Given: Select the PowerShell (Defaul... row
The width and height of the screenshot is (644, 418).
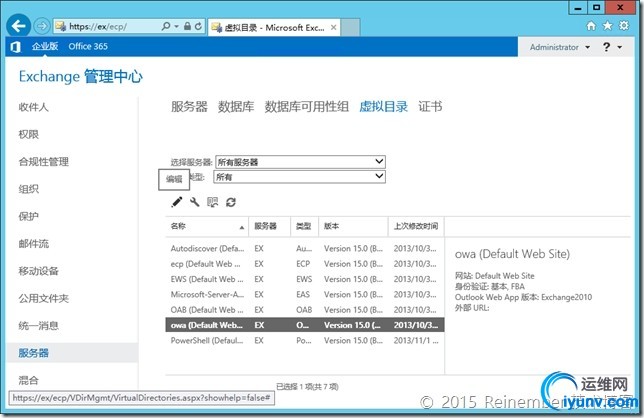Looking at the screenshot, I should tap(305, 340).
